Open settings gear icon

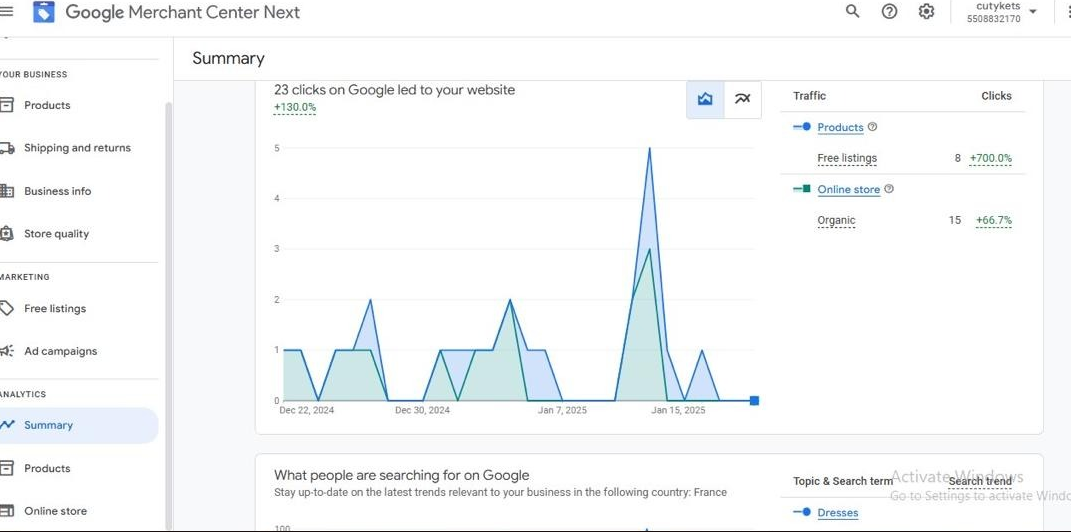[x=926, y=12]
